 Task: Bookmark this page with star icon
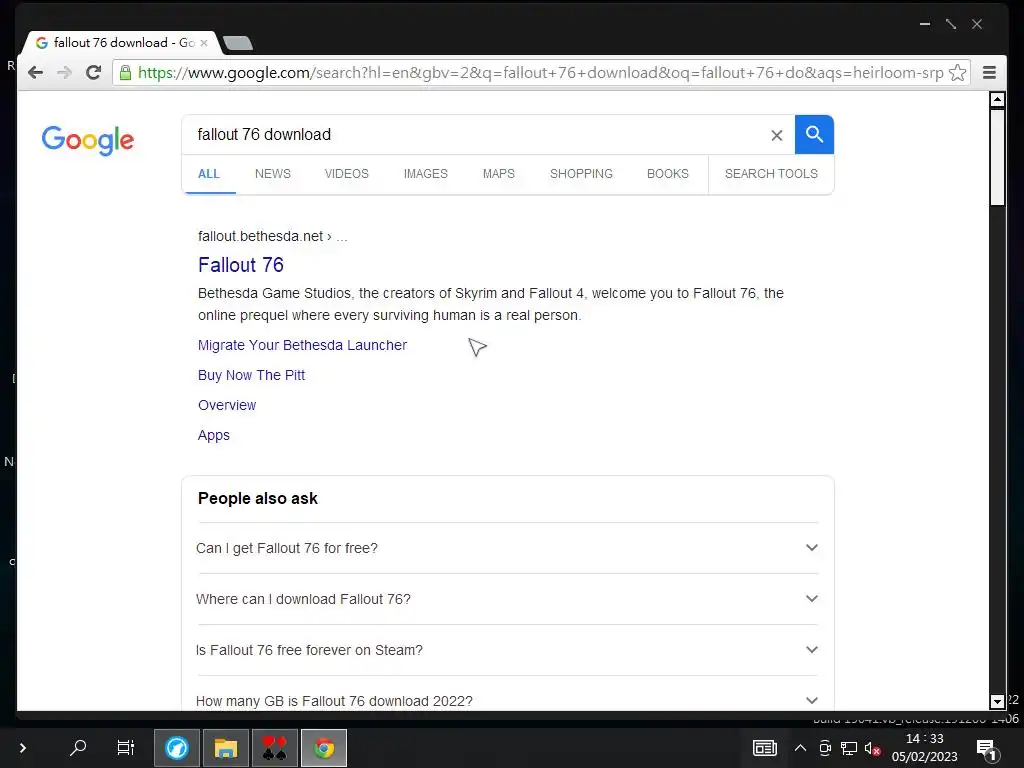[x=957, y=72]
